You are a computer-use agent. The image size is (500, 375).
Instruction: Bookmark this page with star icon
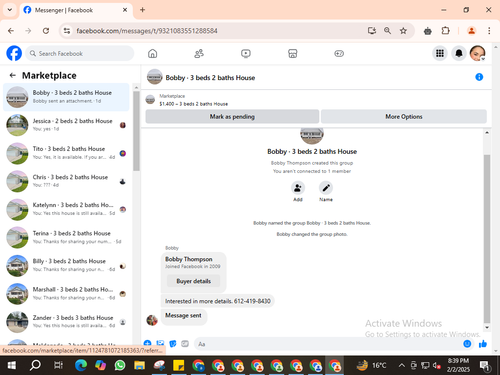(403, 31)
